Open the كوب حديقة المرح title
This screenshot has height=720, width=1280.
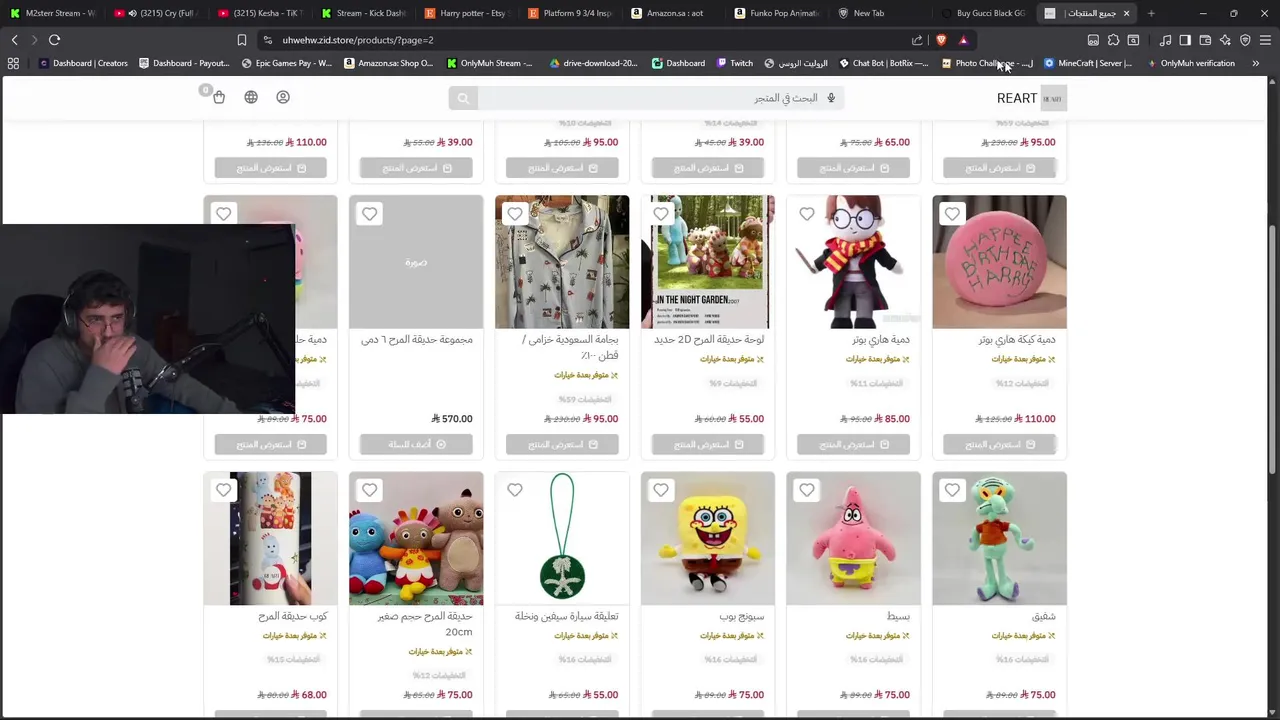tap(293, 616)
